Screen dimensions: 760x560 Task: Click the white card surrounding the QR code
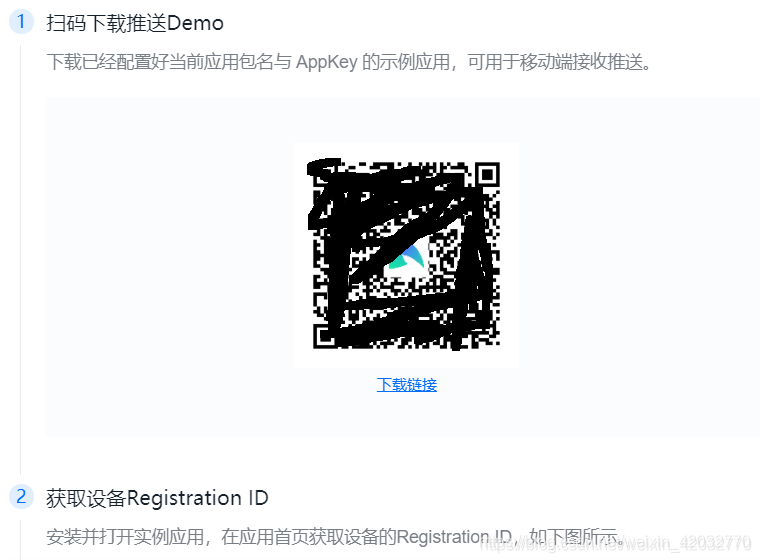(x=406, y=256)
